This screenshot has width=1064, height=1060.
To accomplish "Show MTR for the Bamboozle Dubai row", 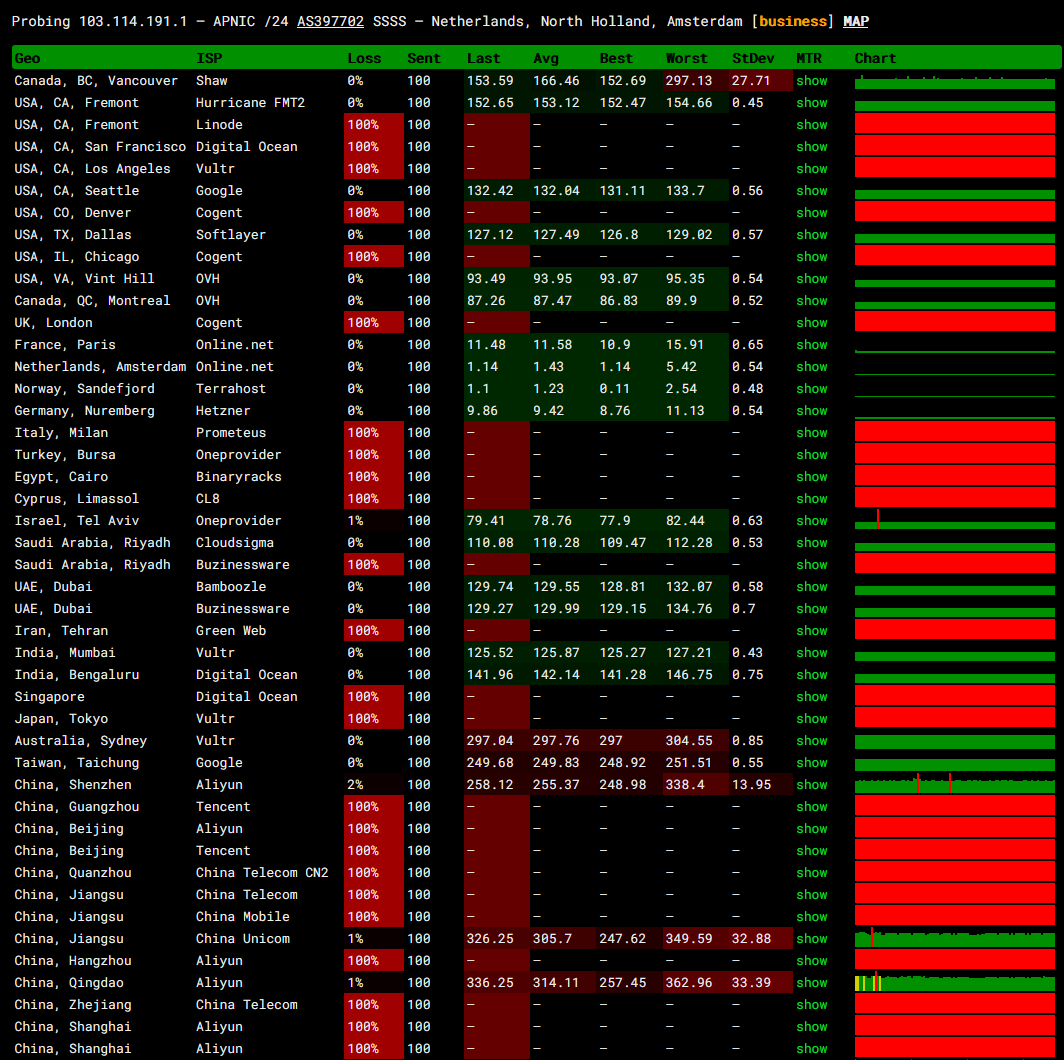I will (x=812, y=586).
